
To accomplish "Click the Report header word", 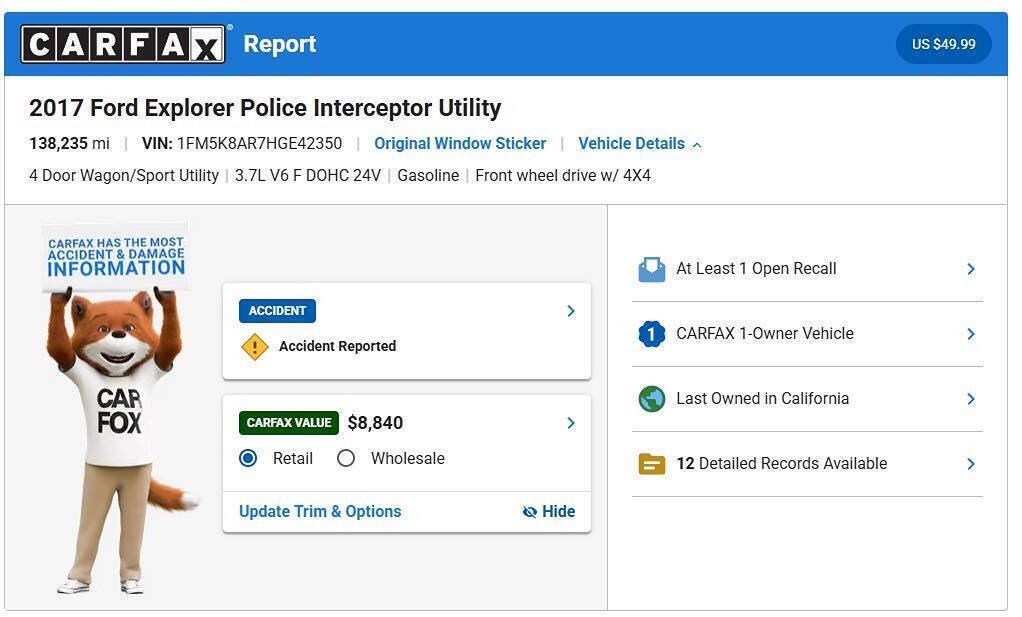I will point(280,44).
